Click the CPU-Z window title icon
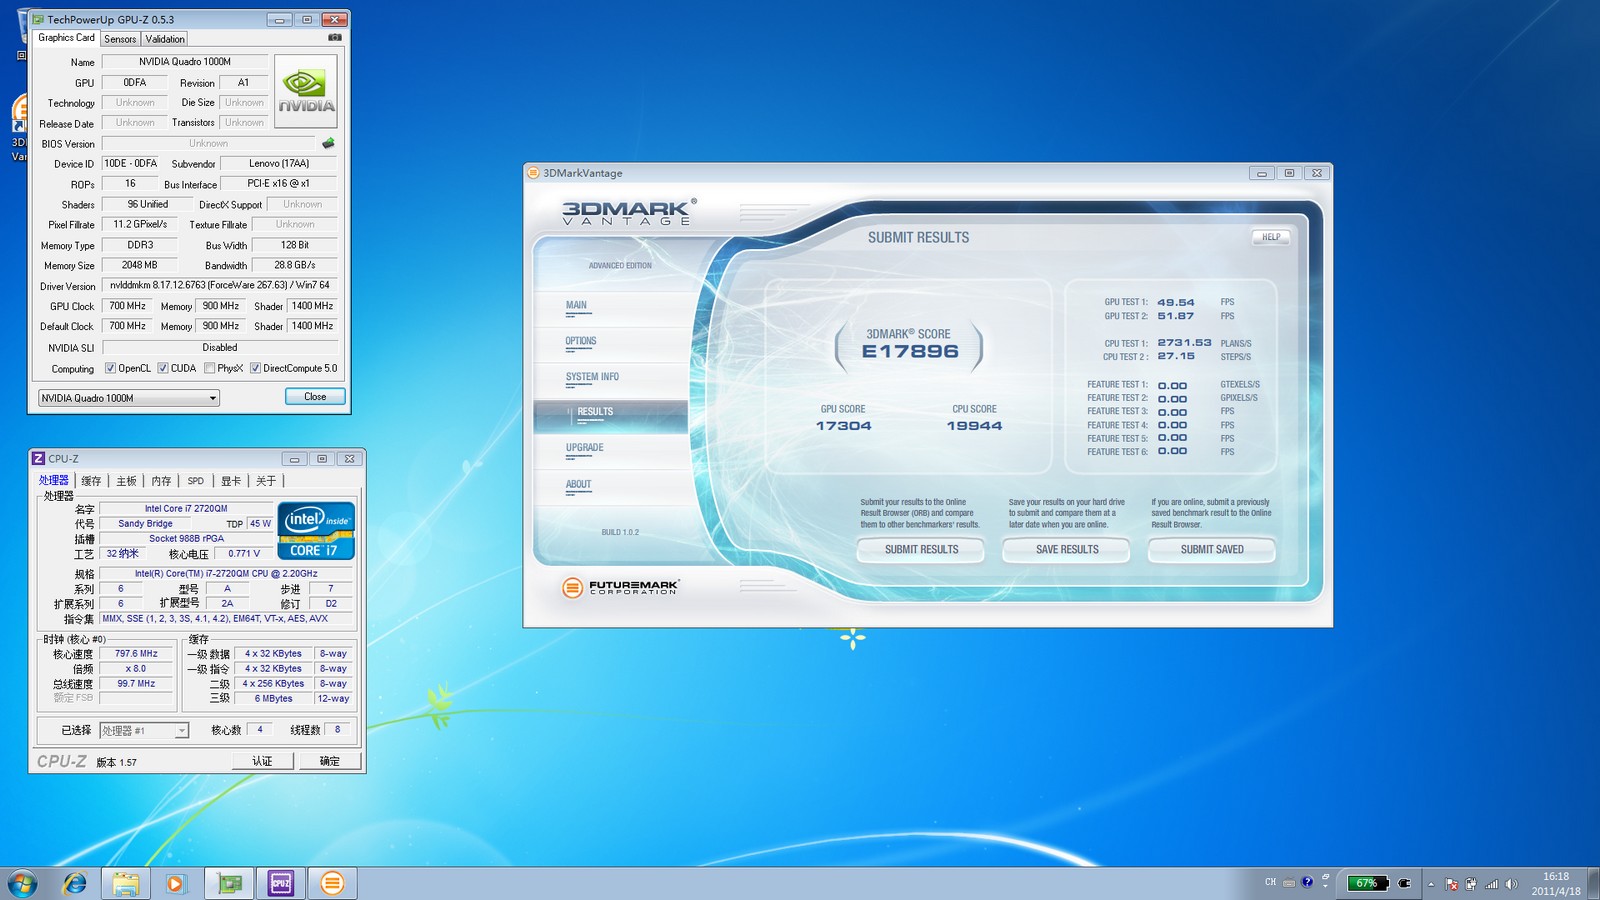Viewport: 1600px width, 900px height. tap(39, 459)
